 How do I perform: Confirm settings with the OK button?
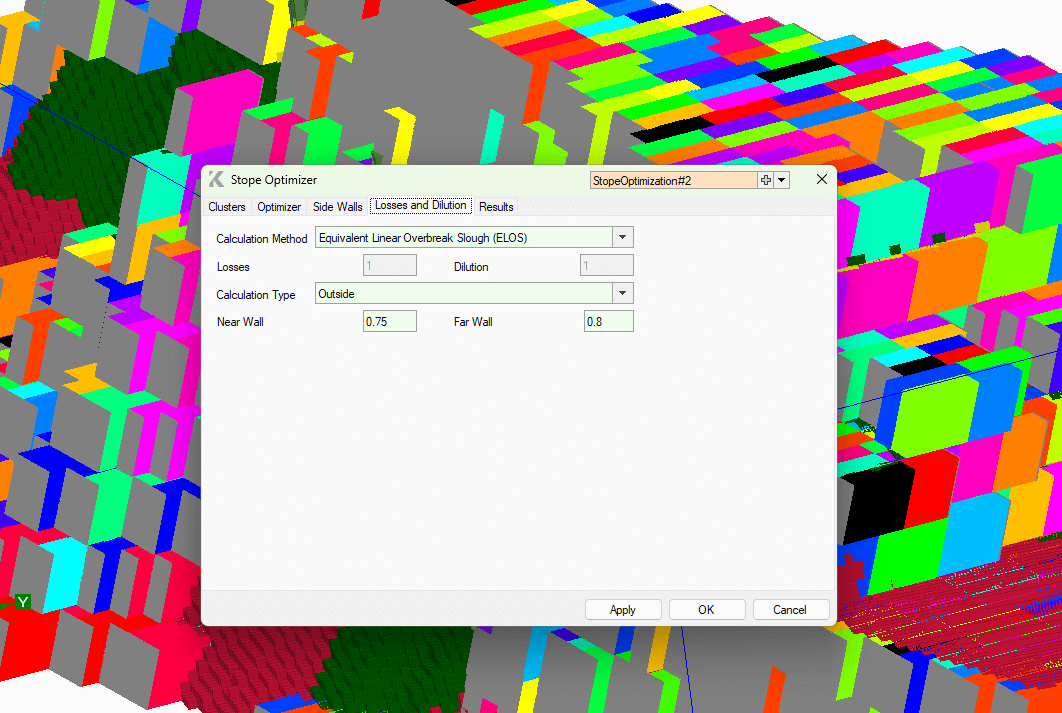707,609
